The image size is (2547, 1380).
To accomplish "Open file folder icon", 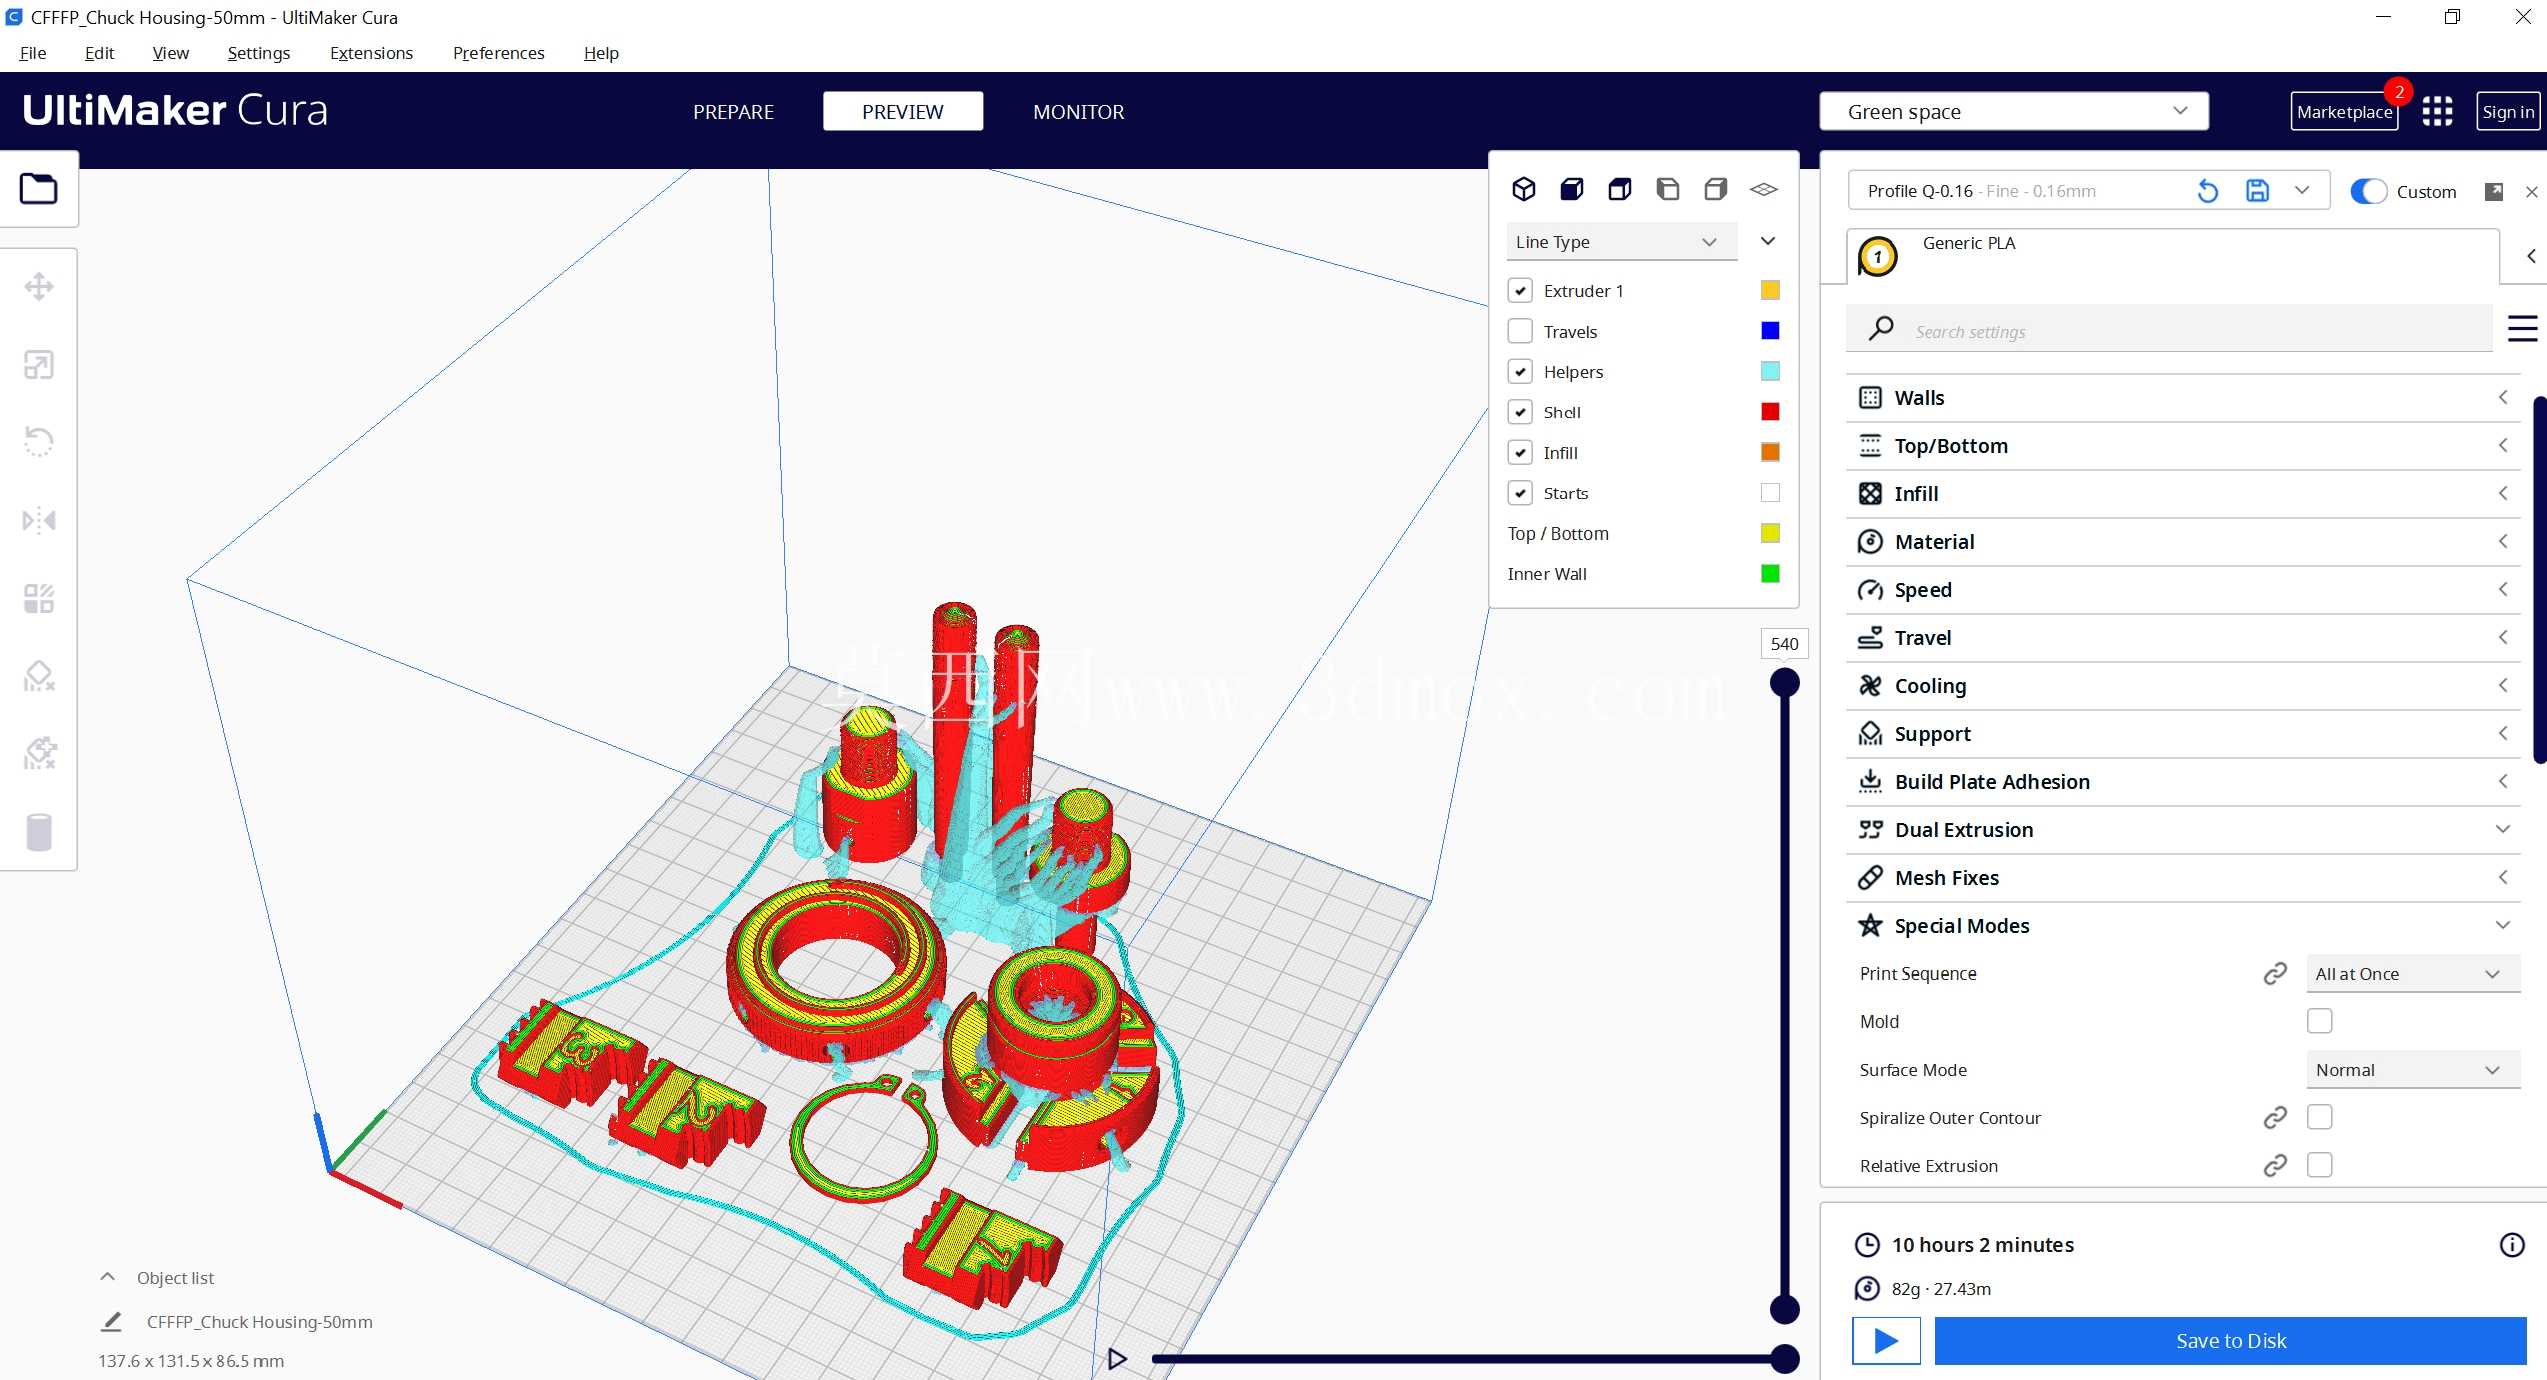I will tap(39, 188).
